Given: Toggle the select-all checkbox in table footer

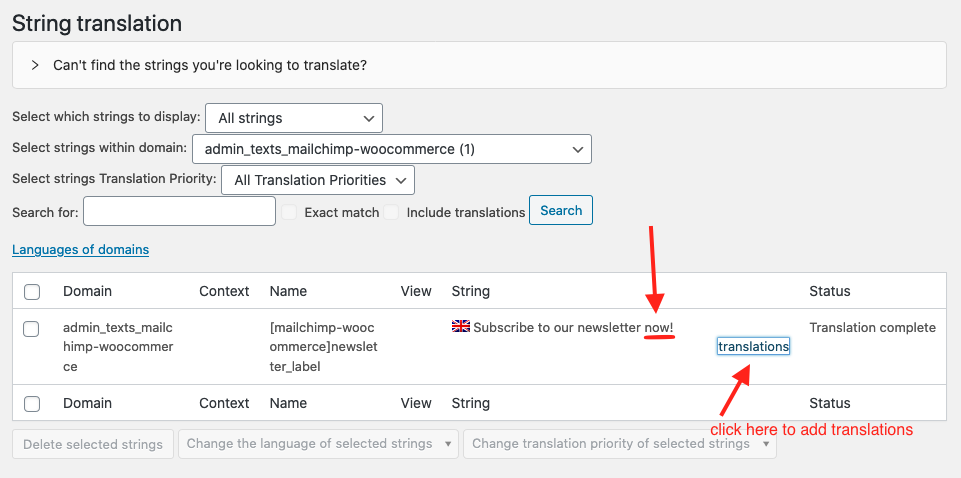Looking at the screenshot, I should pos(32,404).
